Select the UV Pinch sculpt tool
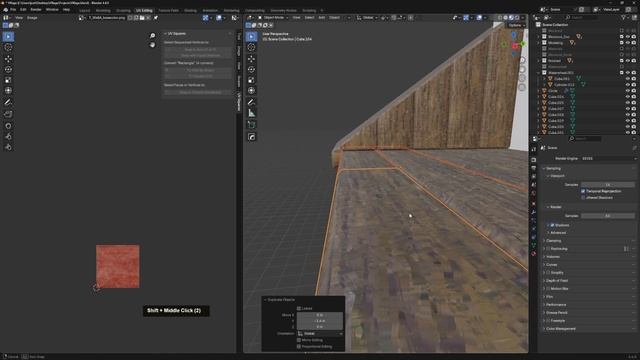Image resolution: width=640 pixels, height=360 pixels. coord(8,147)
